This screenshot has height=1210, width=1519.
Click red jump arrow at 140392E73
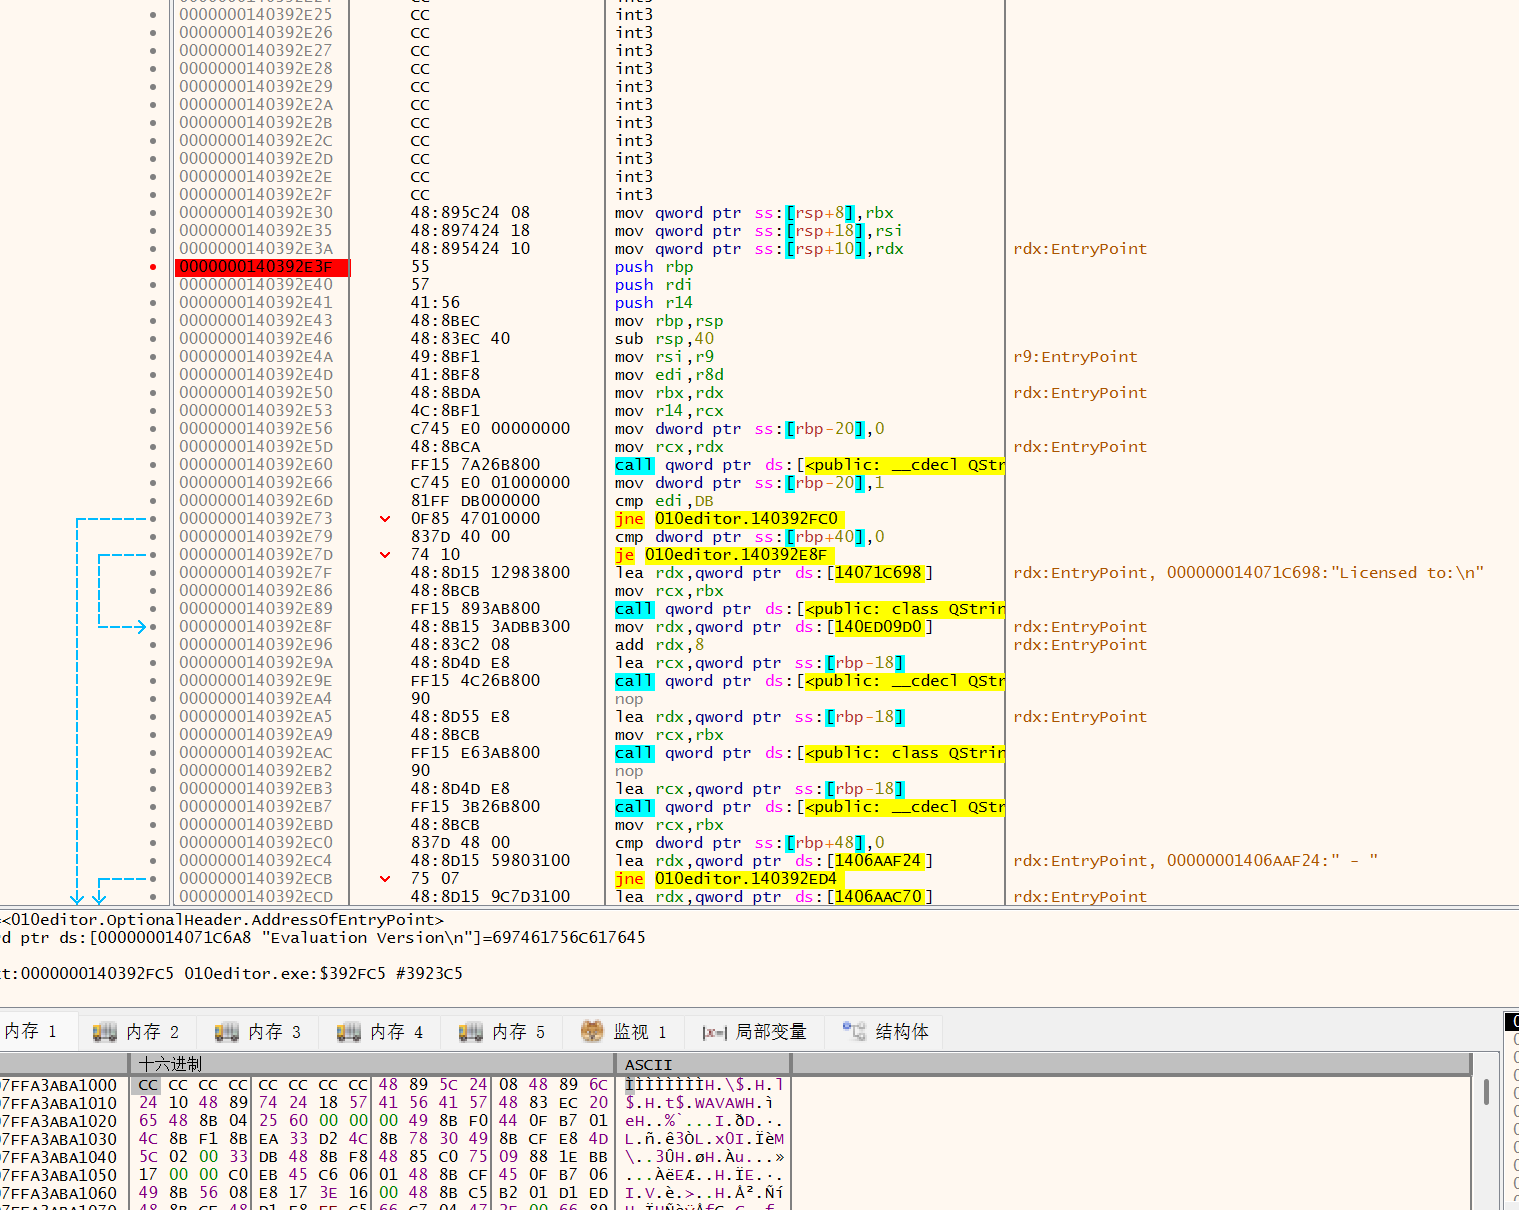(x=385, y=519)
